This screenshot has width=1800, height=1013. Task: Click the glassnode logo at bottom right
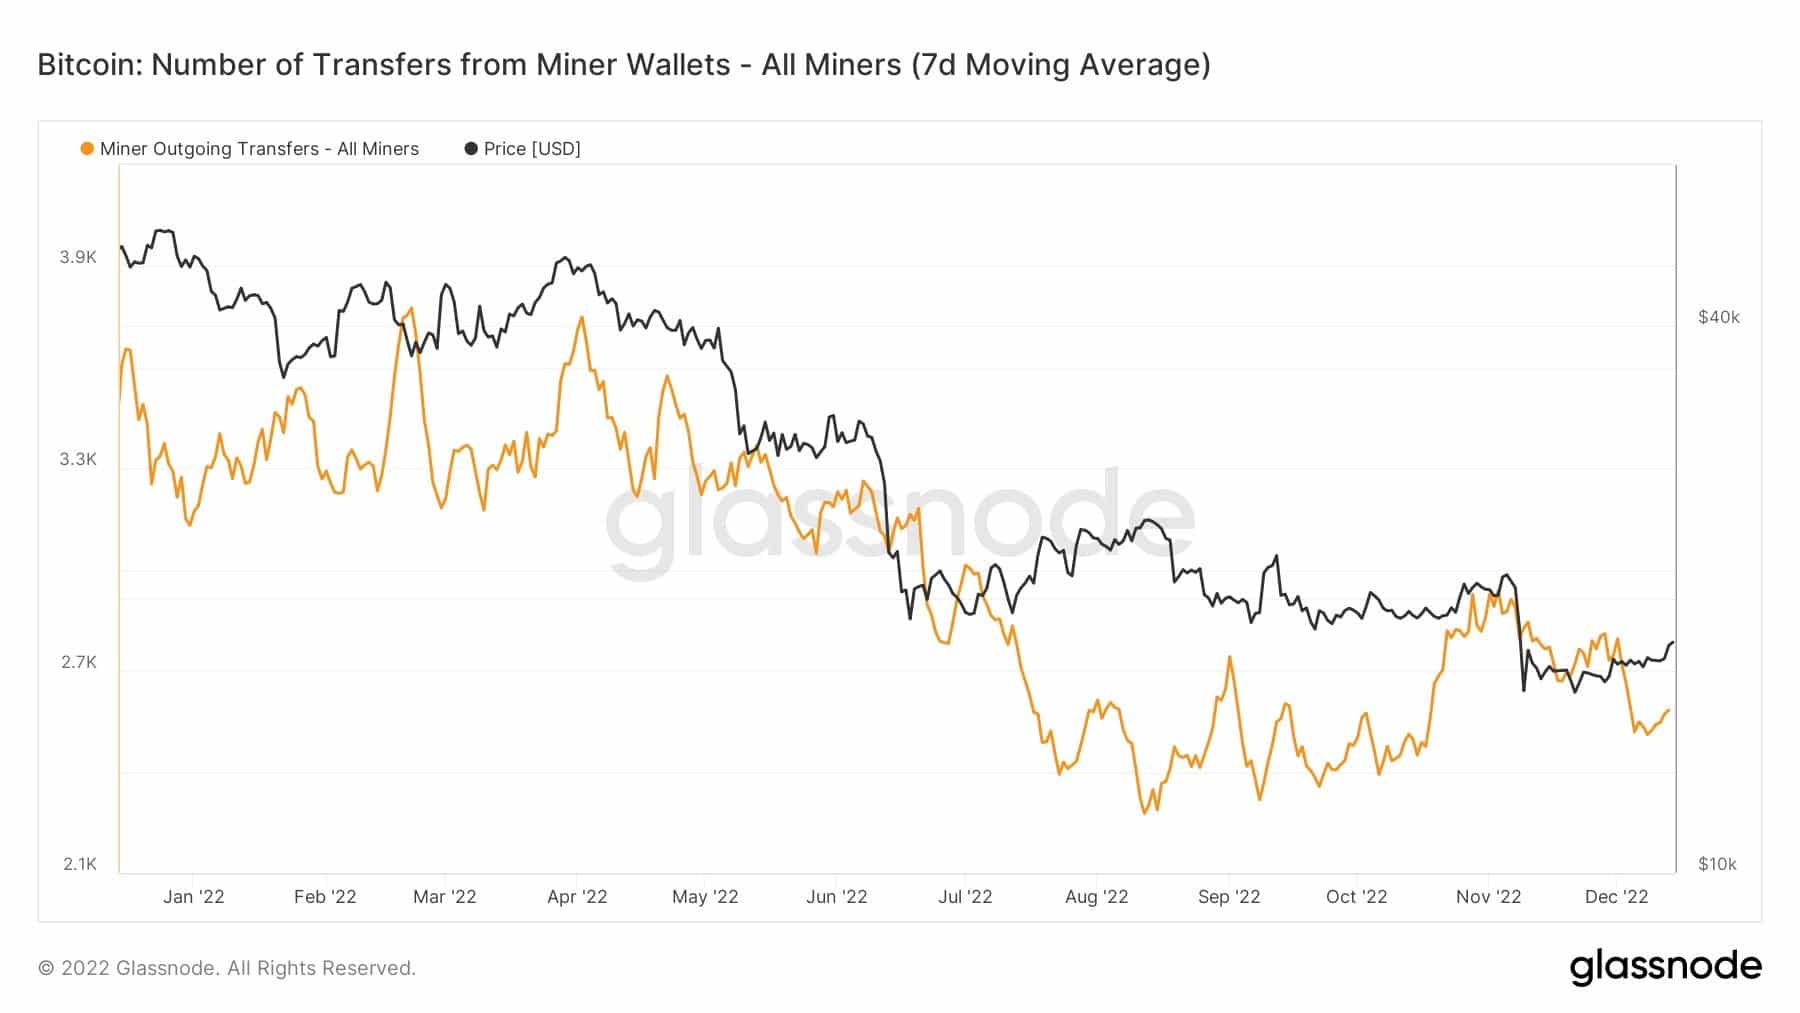click(x=1665, y=967)
